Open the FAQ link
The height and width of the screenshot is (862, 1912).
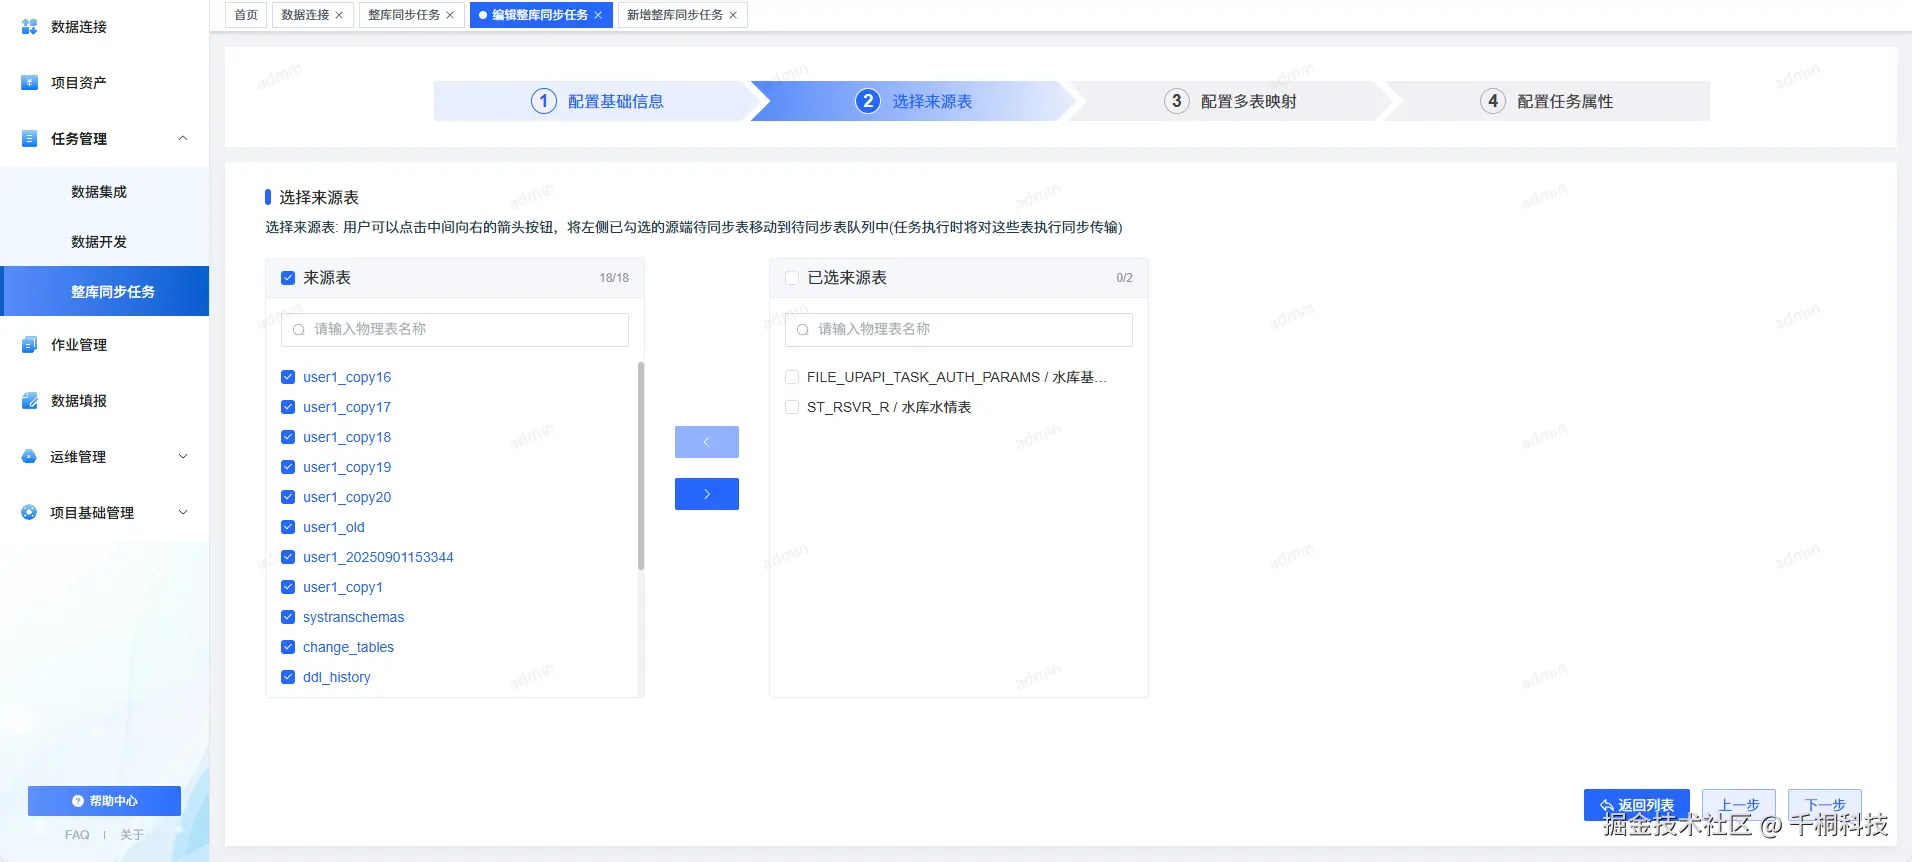pos(77,835)
